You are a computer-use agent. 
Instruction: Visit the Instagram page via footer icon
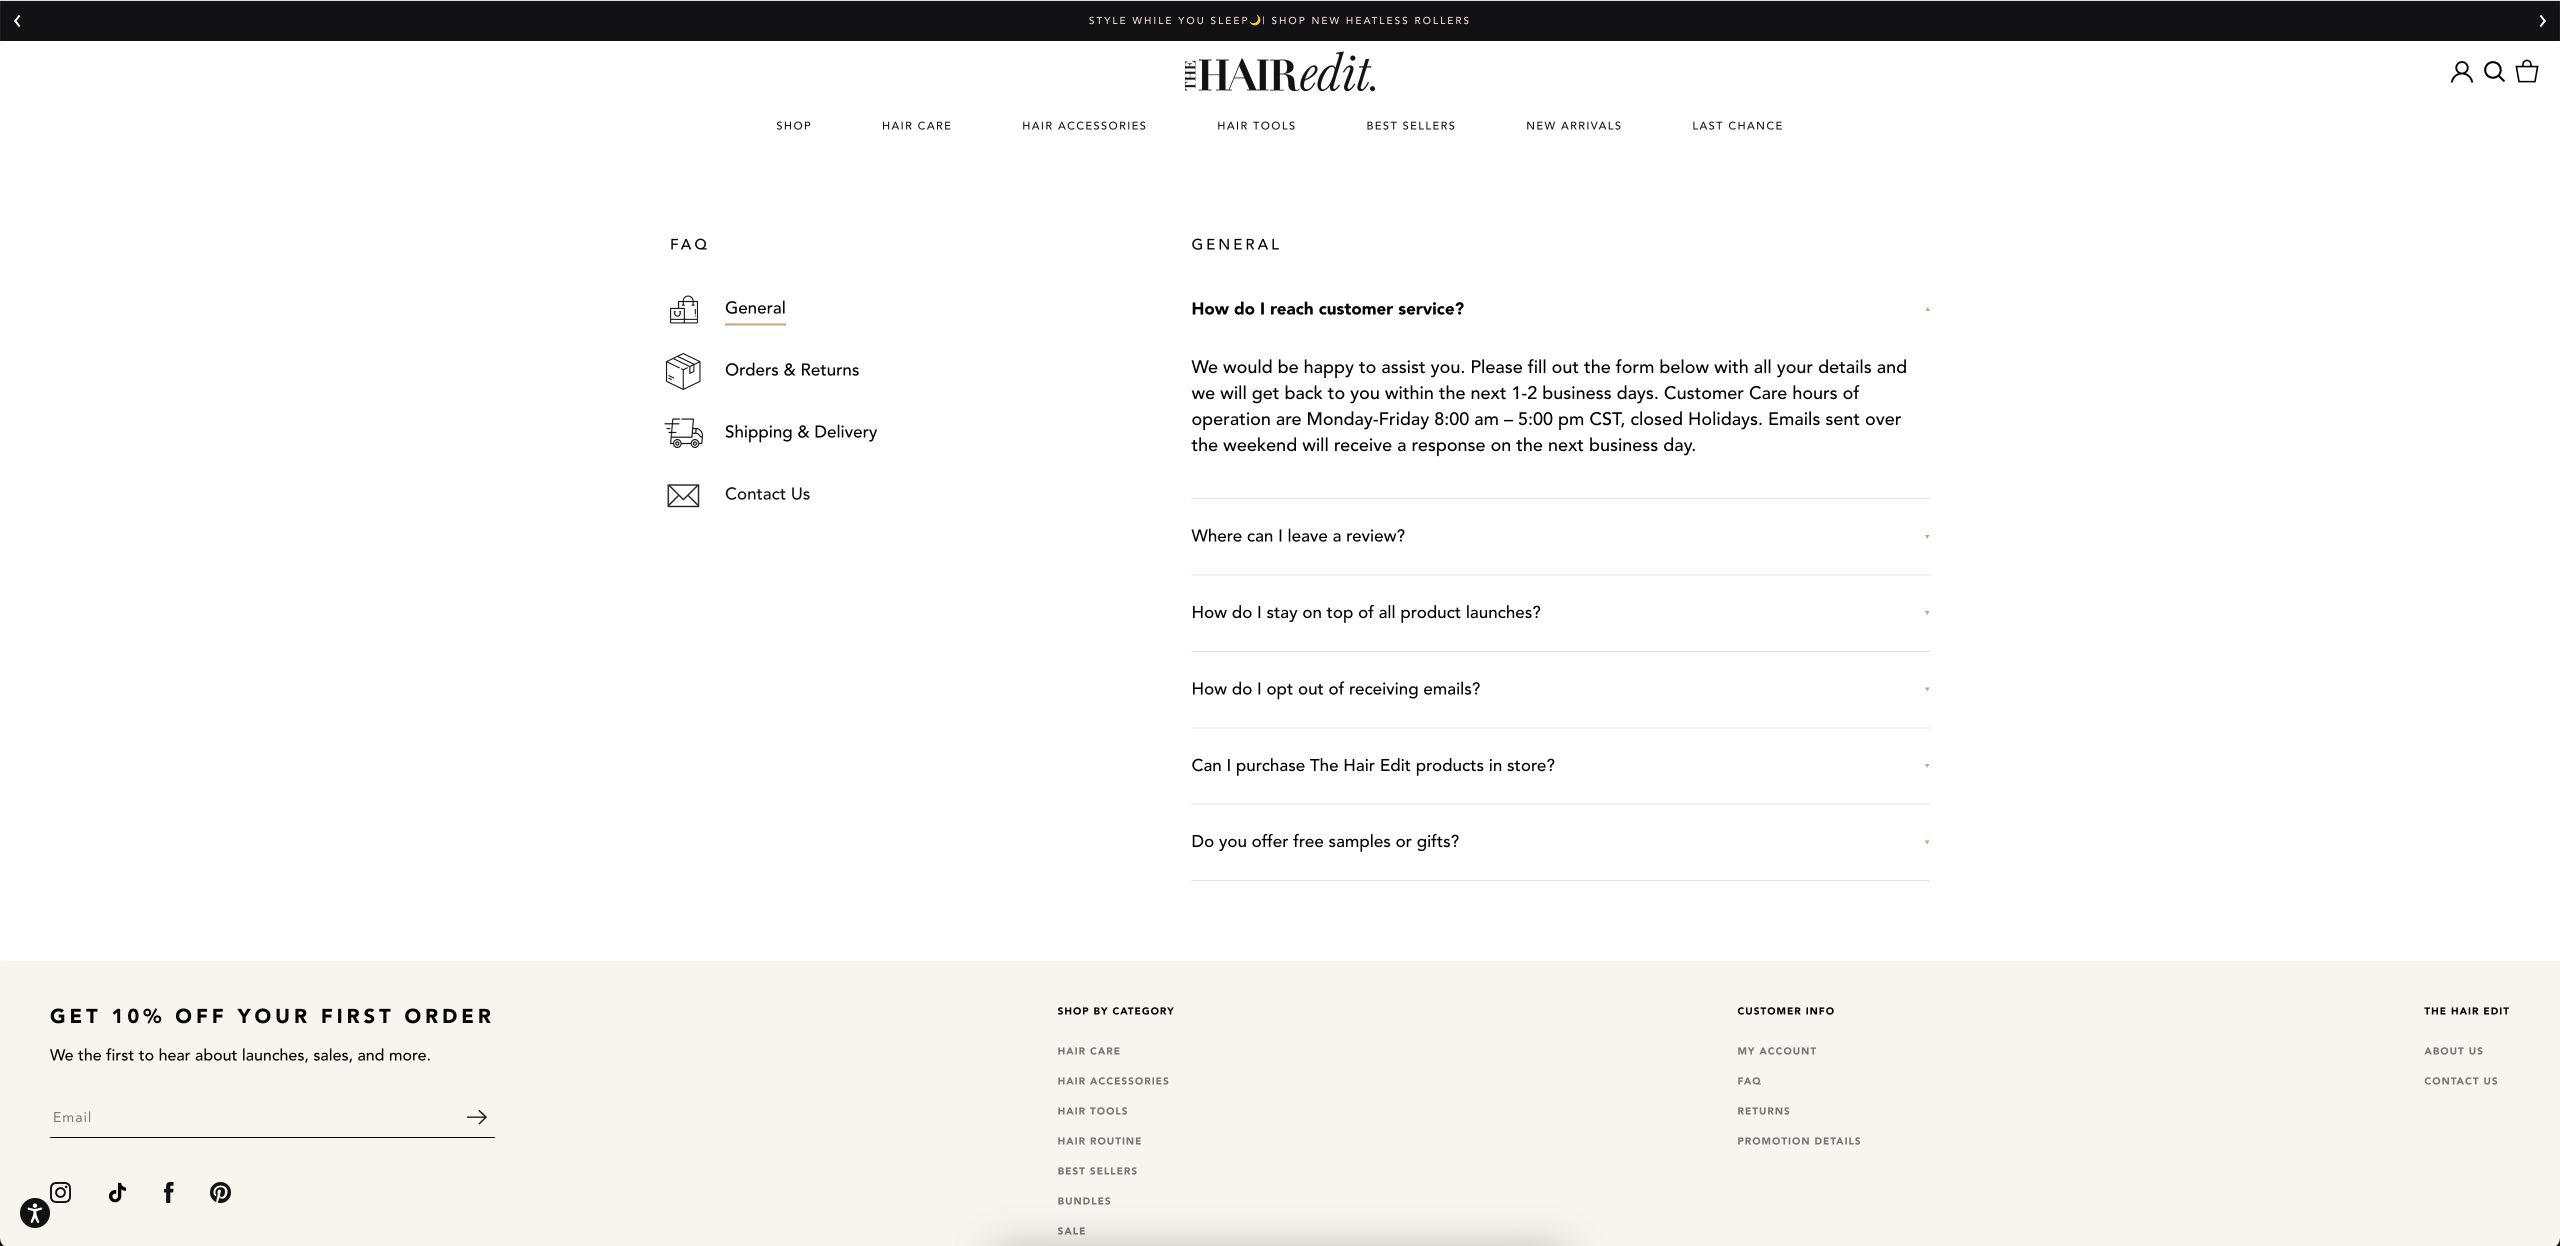click(61, 1192)
